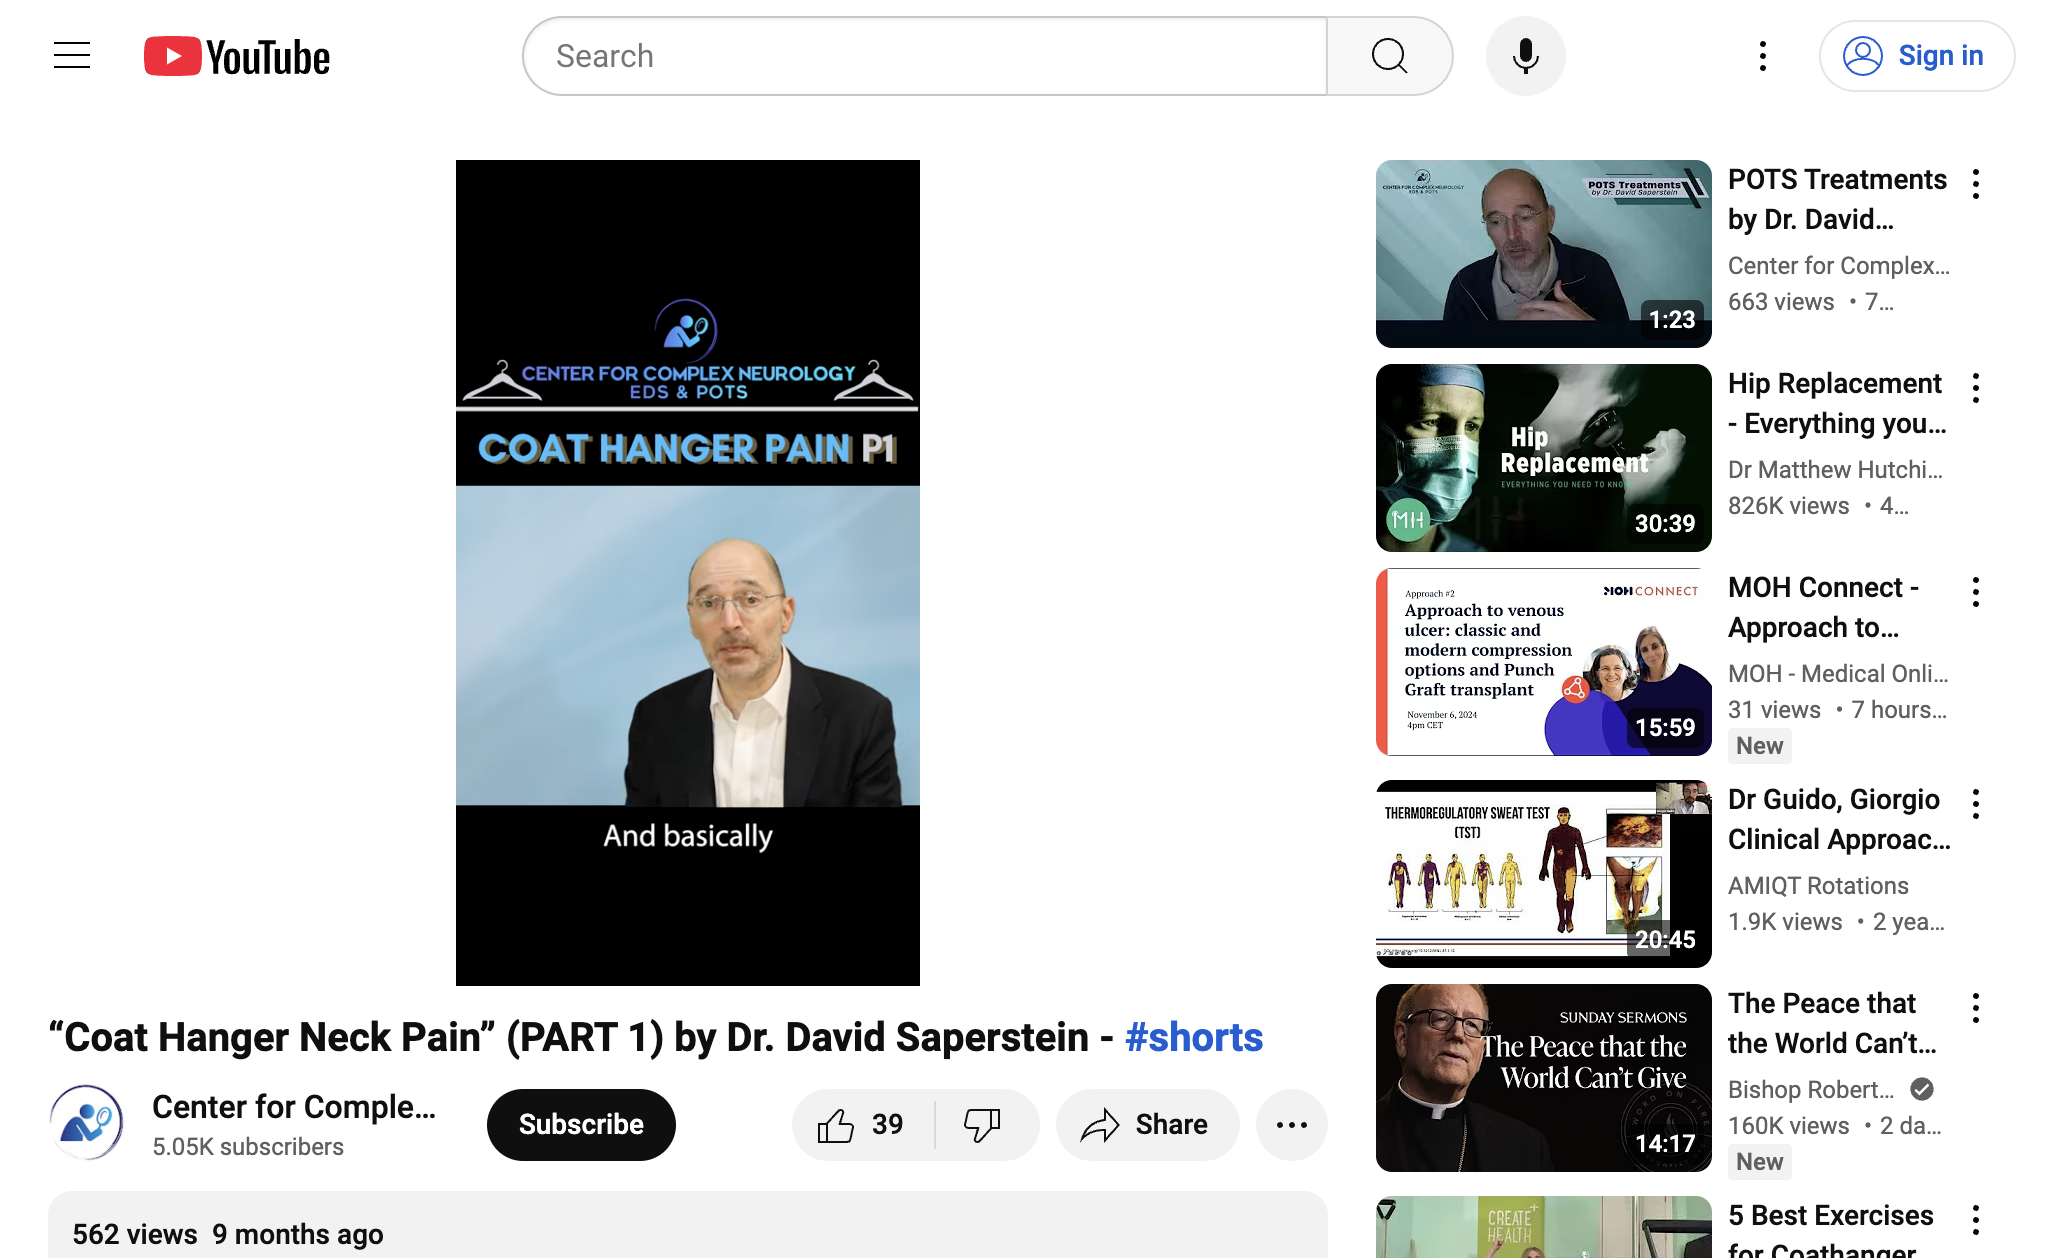Click the Sign in person avatar icon
This screenshot has height=1258, width=2048.
click(x=1862, y=56)
